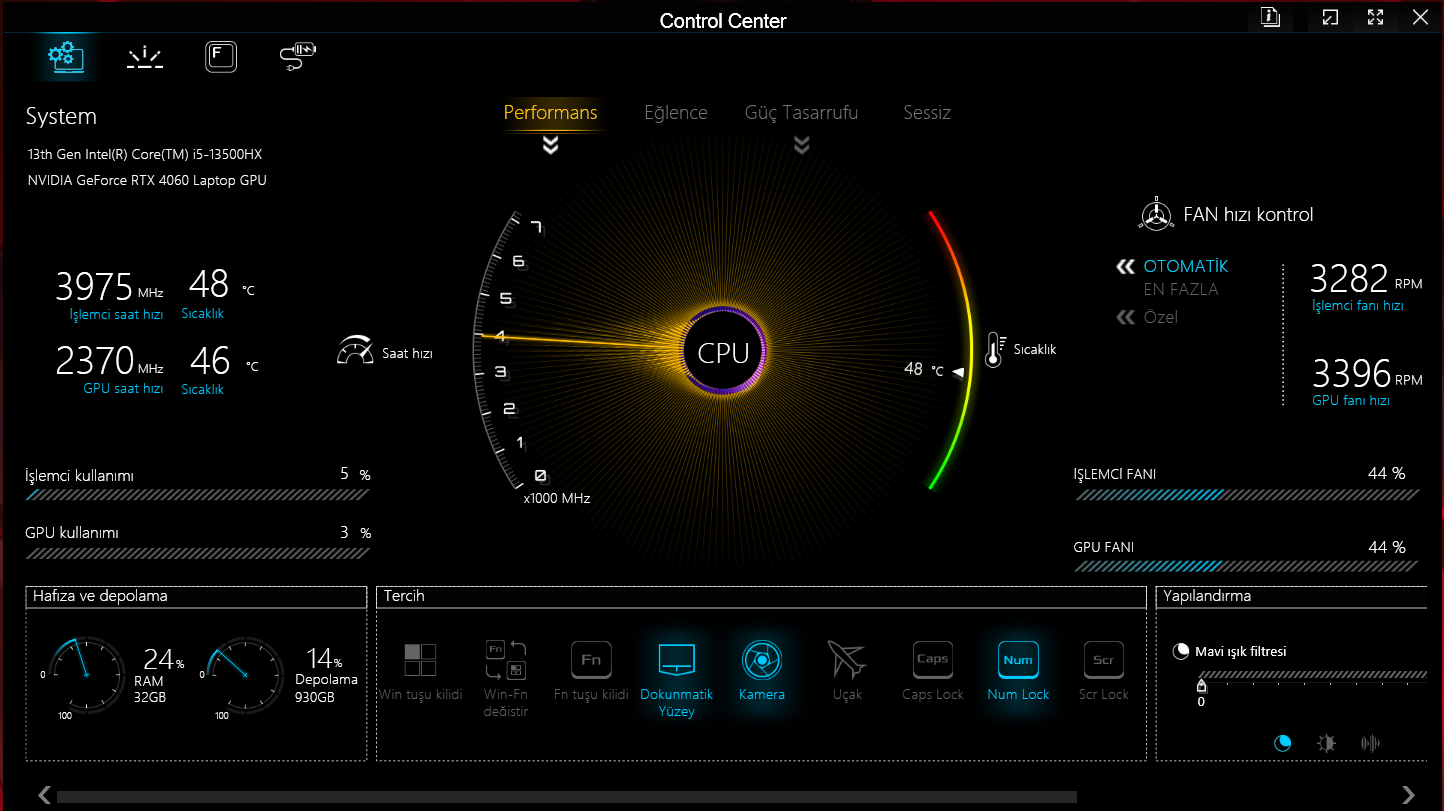Click the fullscreen expand window button
Image resolution: width=1444 pixels, height=811 pixels.
pyautogui.click(x=1375, y=17)
